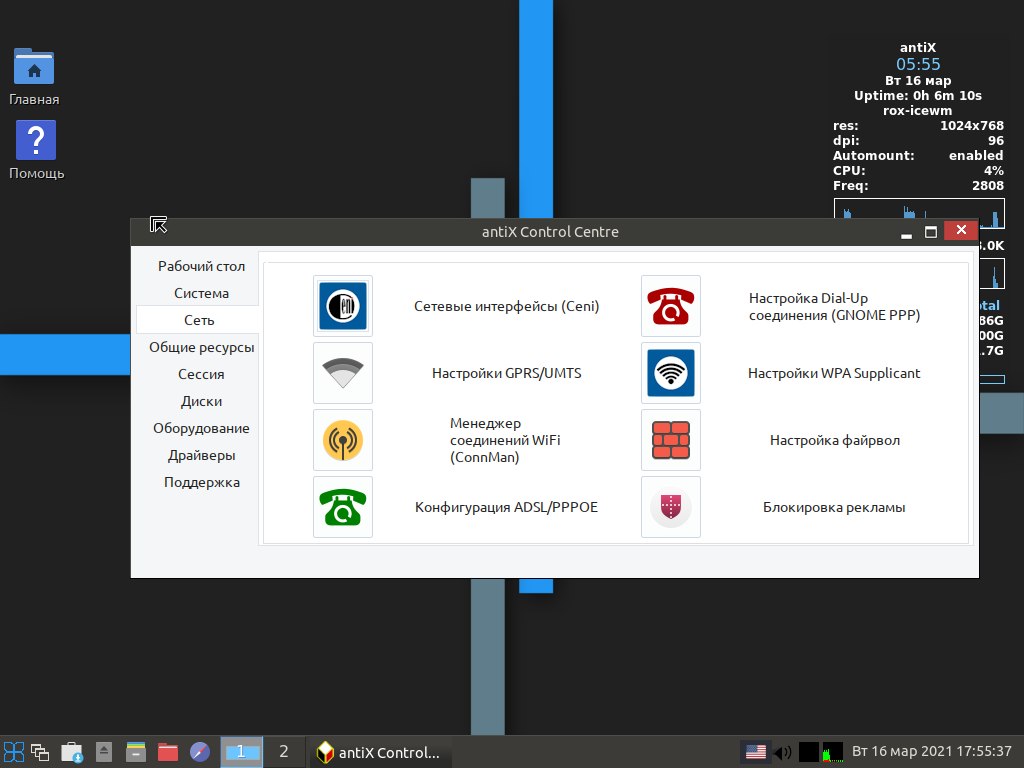Image resolution: width=1024 pixels, height=768 pixels.
Task: Close the antiX Control Centre window
Action: pyautogui.click(x=961, y=230)
